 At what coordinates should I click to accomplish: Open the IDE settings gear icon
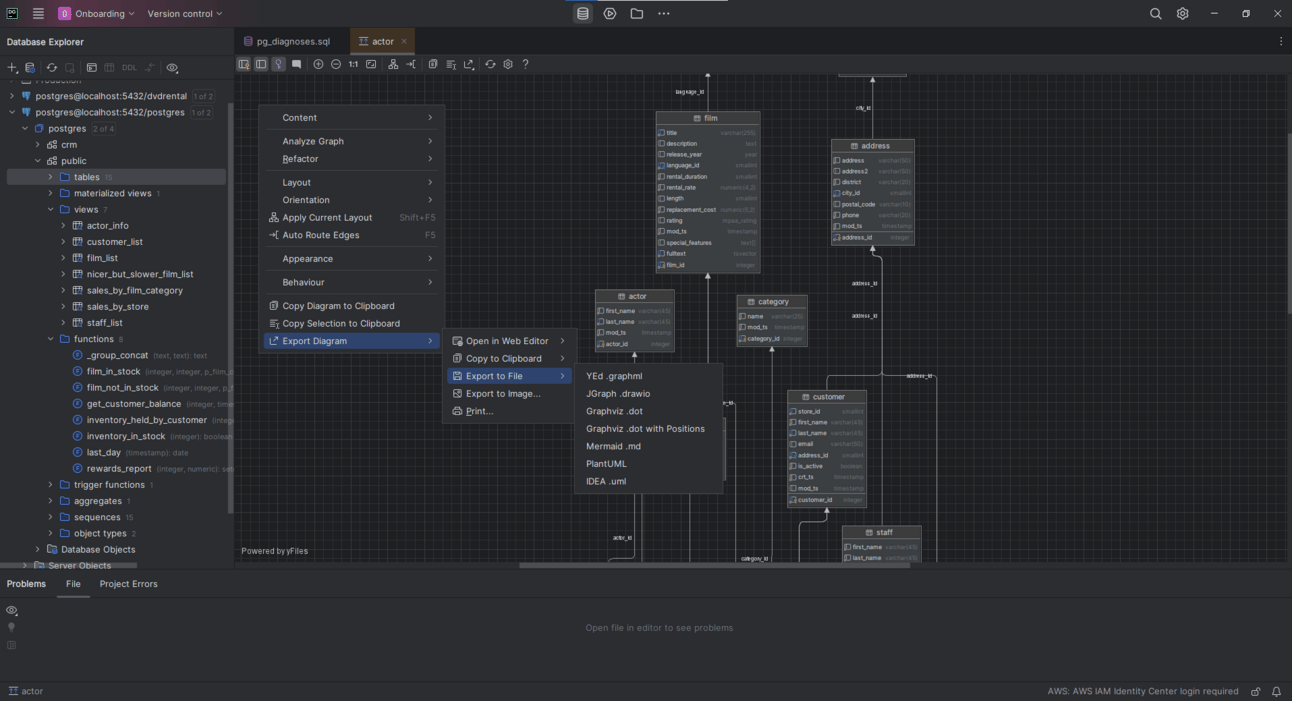[x=1182, y=14]
